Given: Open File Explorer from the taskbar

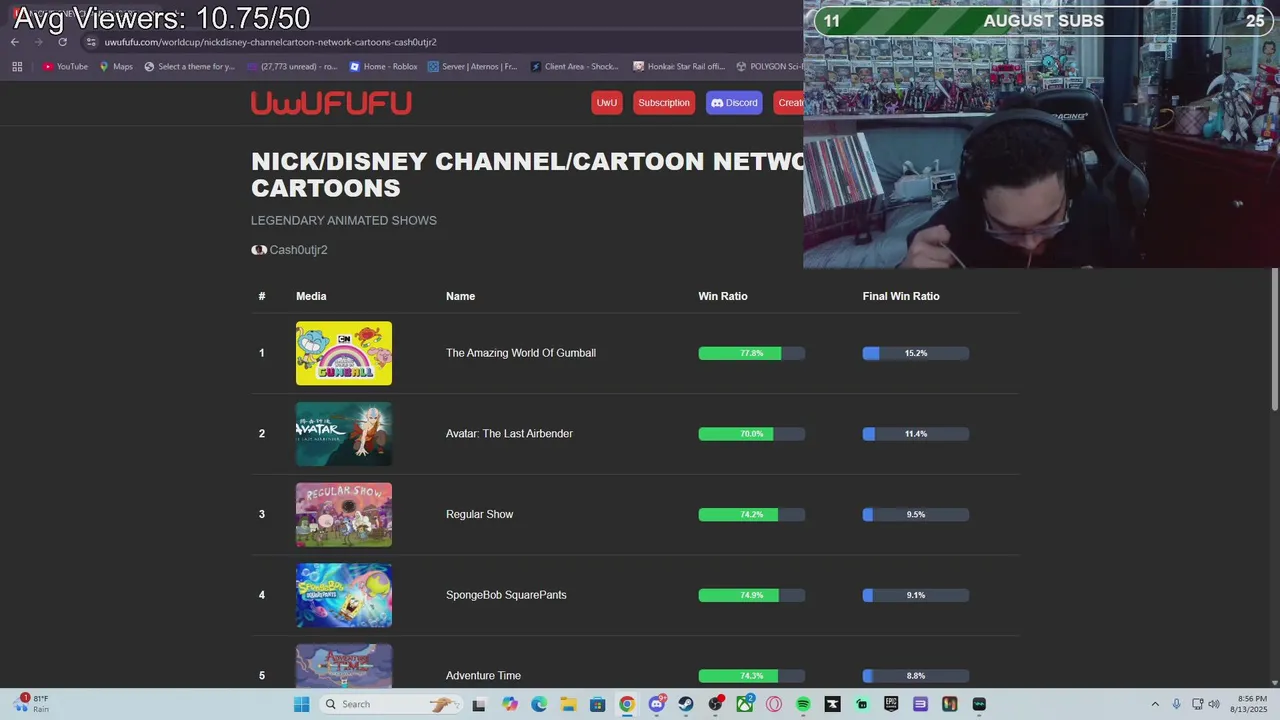Looking at the screenshot, I should coord(568,704).
